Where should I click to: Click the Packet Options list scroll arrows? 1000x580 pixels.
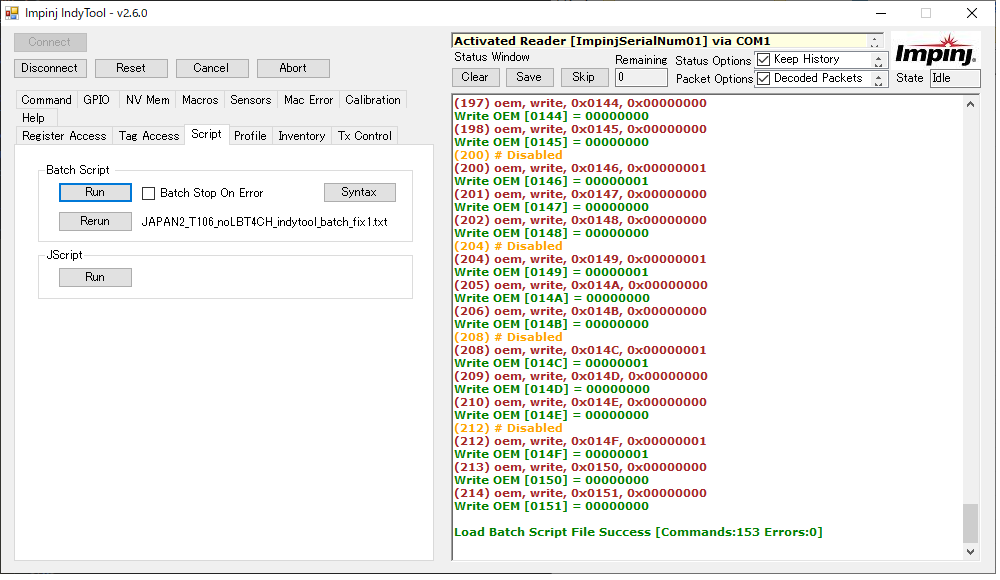pos(879,80)
